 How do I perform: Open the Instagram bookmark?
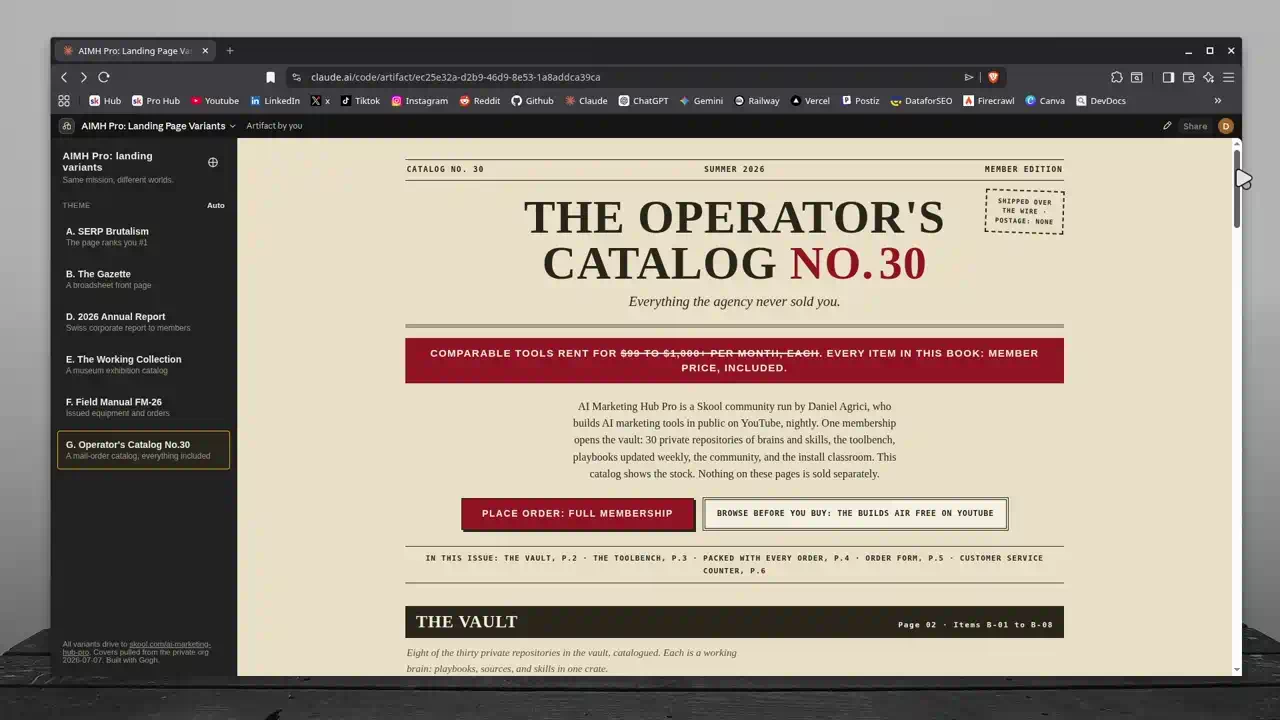419,101
